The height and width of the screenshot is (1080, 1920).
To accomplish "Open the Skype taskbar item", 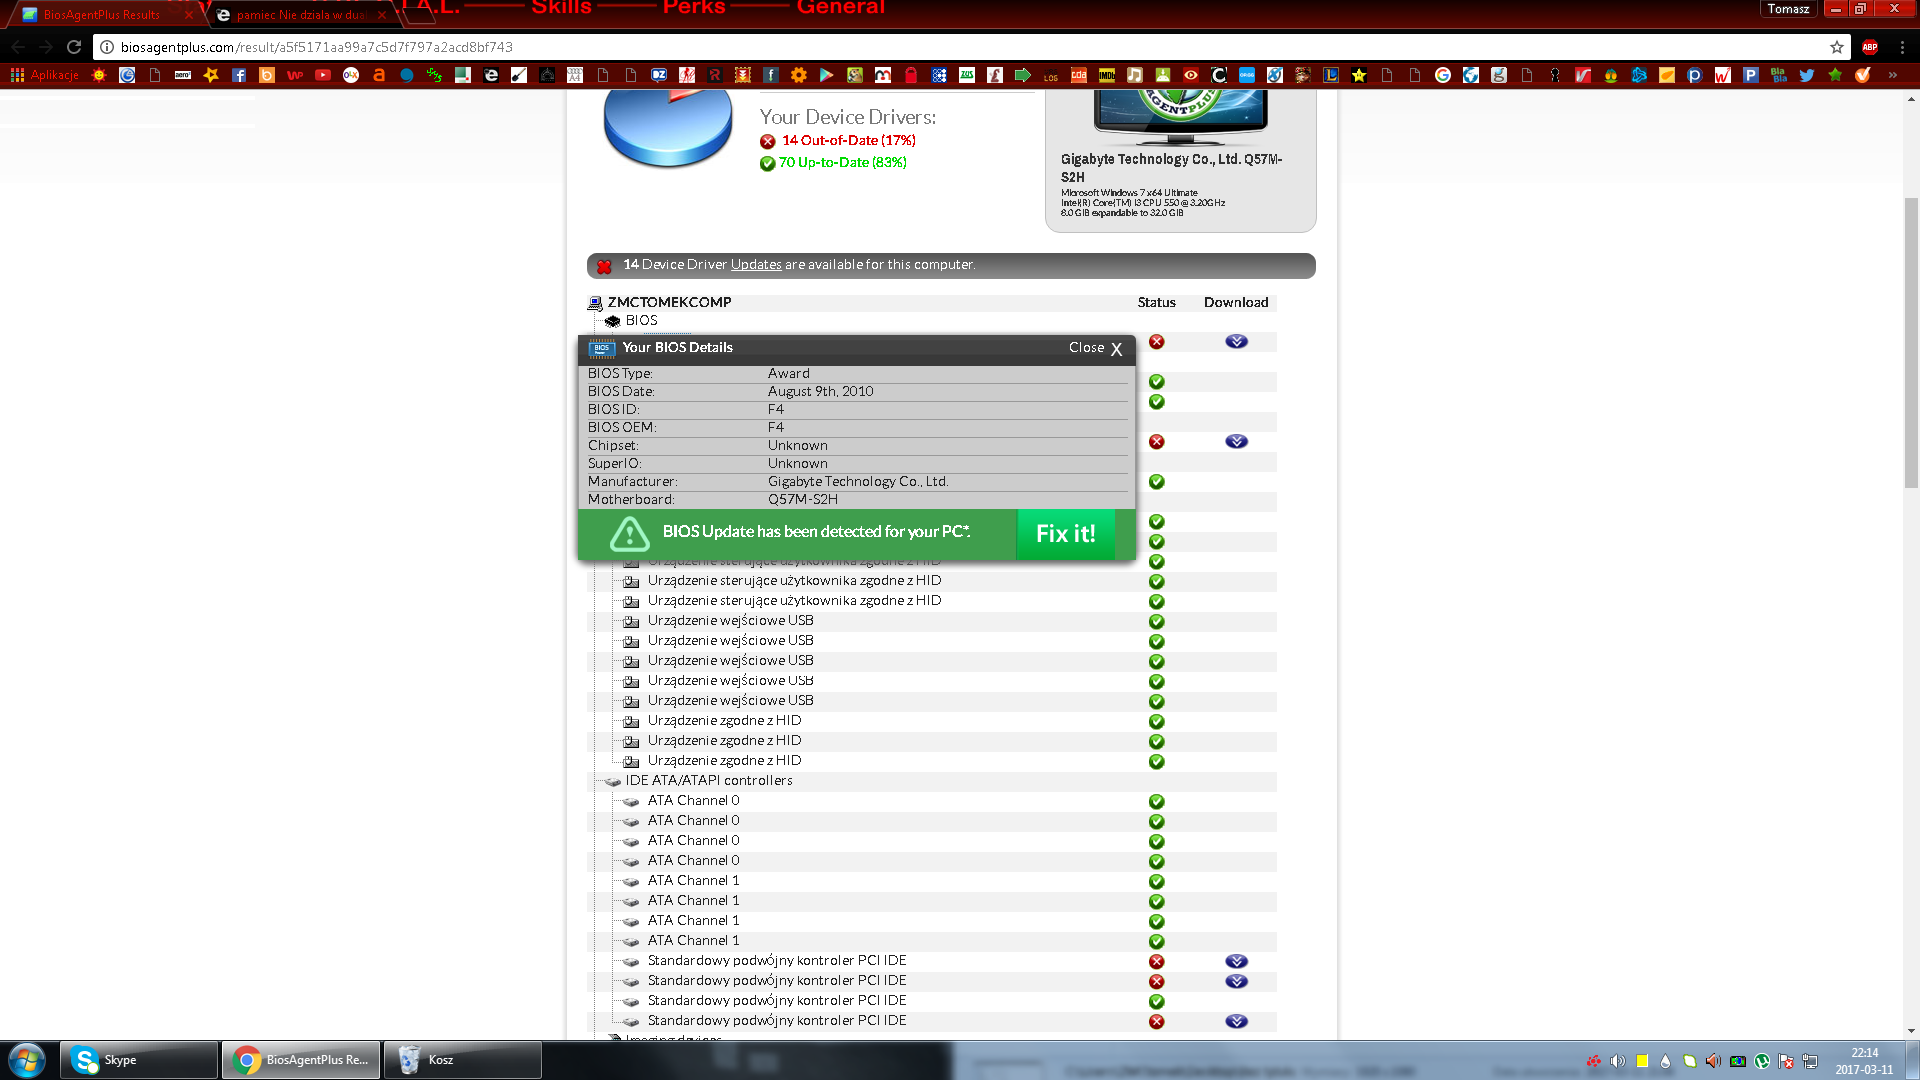I will (139, 1060).
